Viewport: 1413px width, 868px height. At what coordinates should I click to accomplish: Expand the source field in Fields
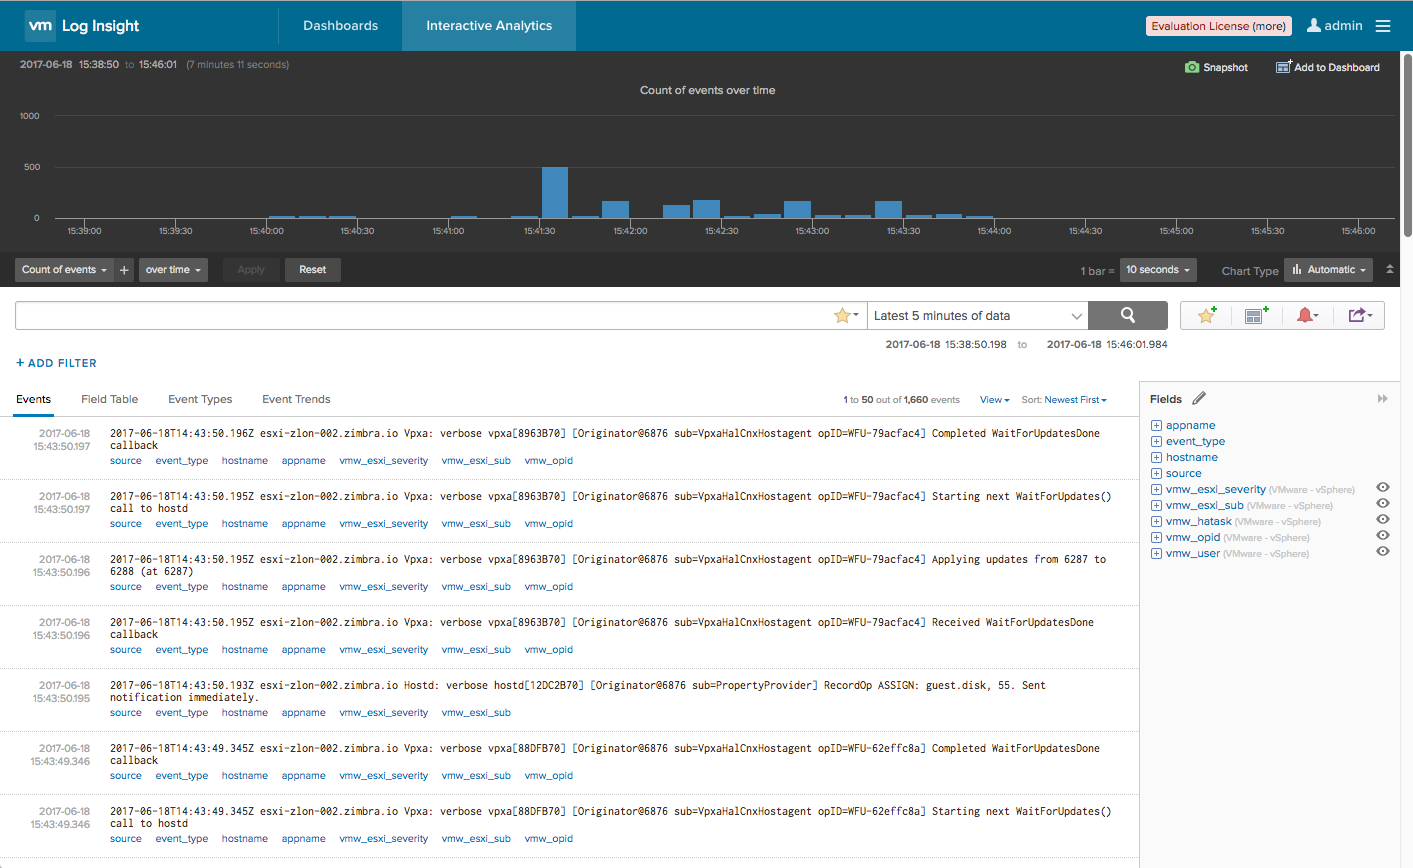click(1156, 473)
